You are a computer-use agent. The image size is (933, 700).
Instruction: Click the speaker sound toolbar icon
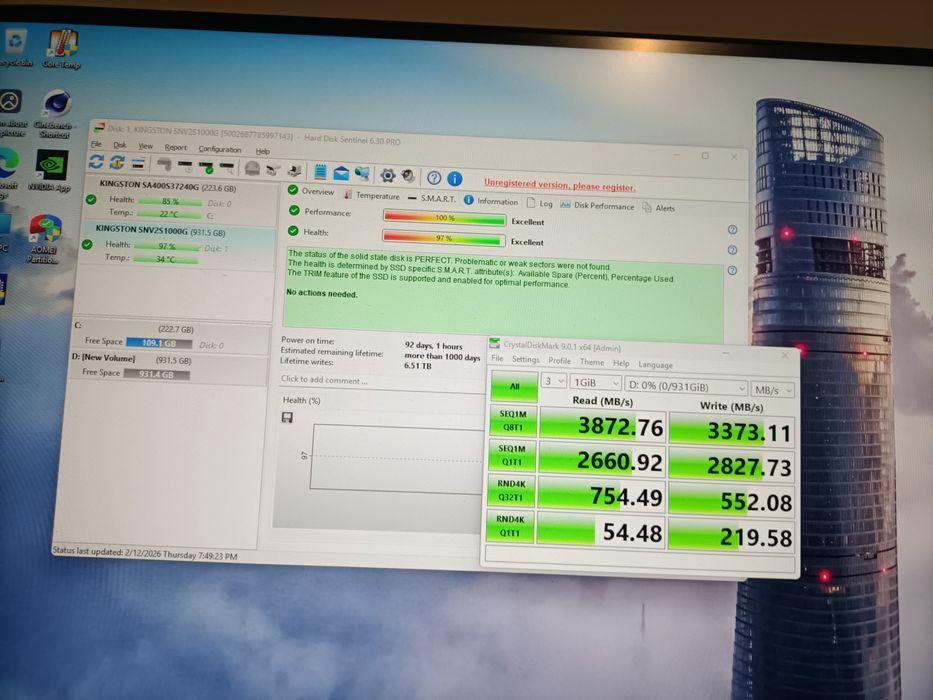[x=408, y=176]
